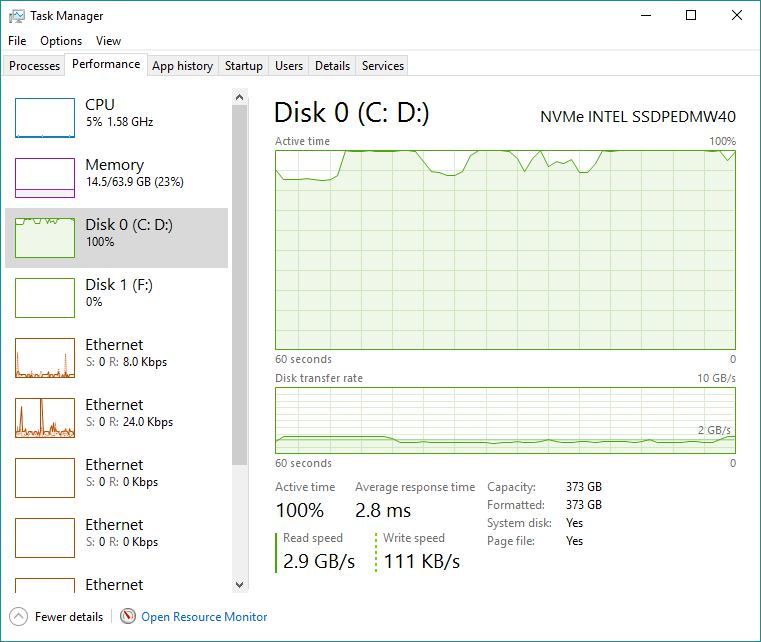Open the Users tab

(289, 66)
